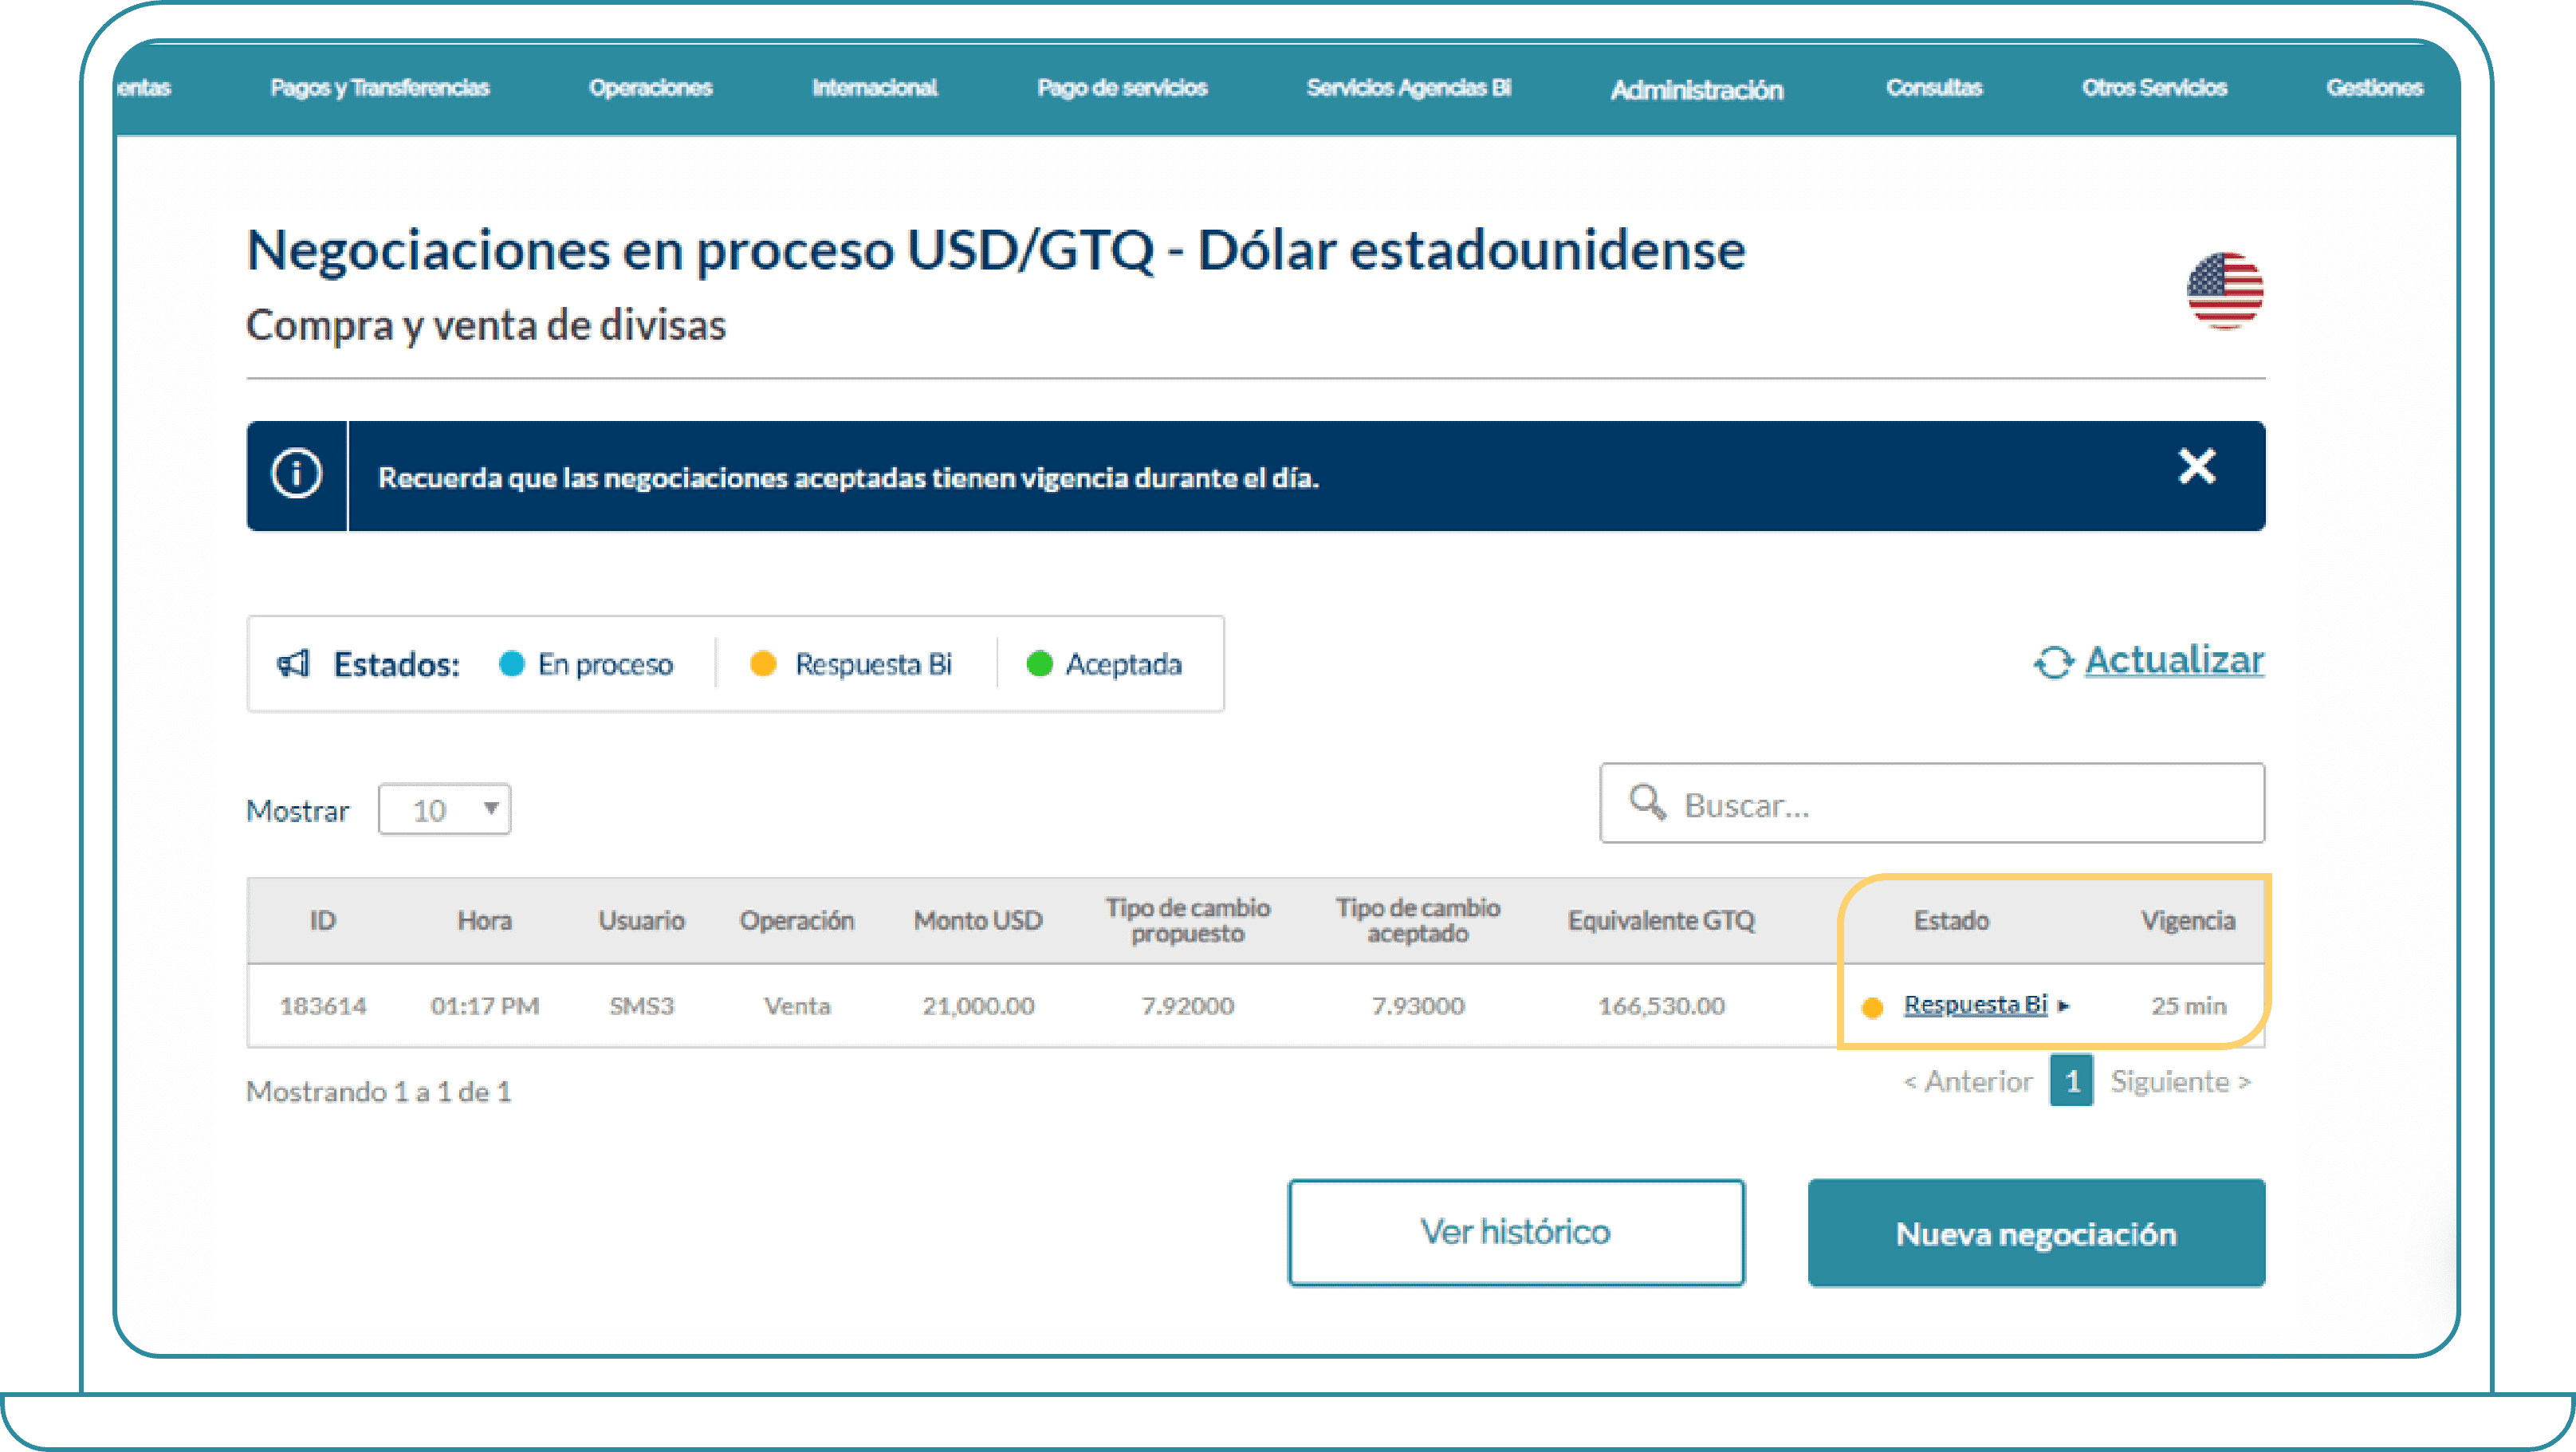Select the 01:17 PM time cell
Screen dimensions: 2576x1452
(x=485, y=1006)
